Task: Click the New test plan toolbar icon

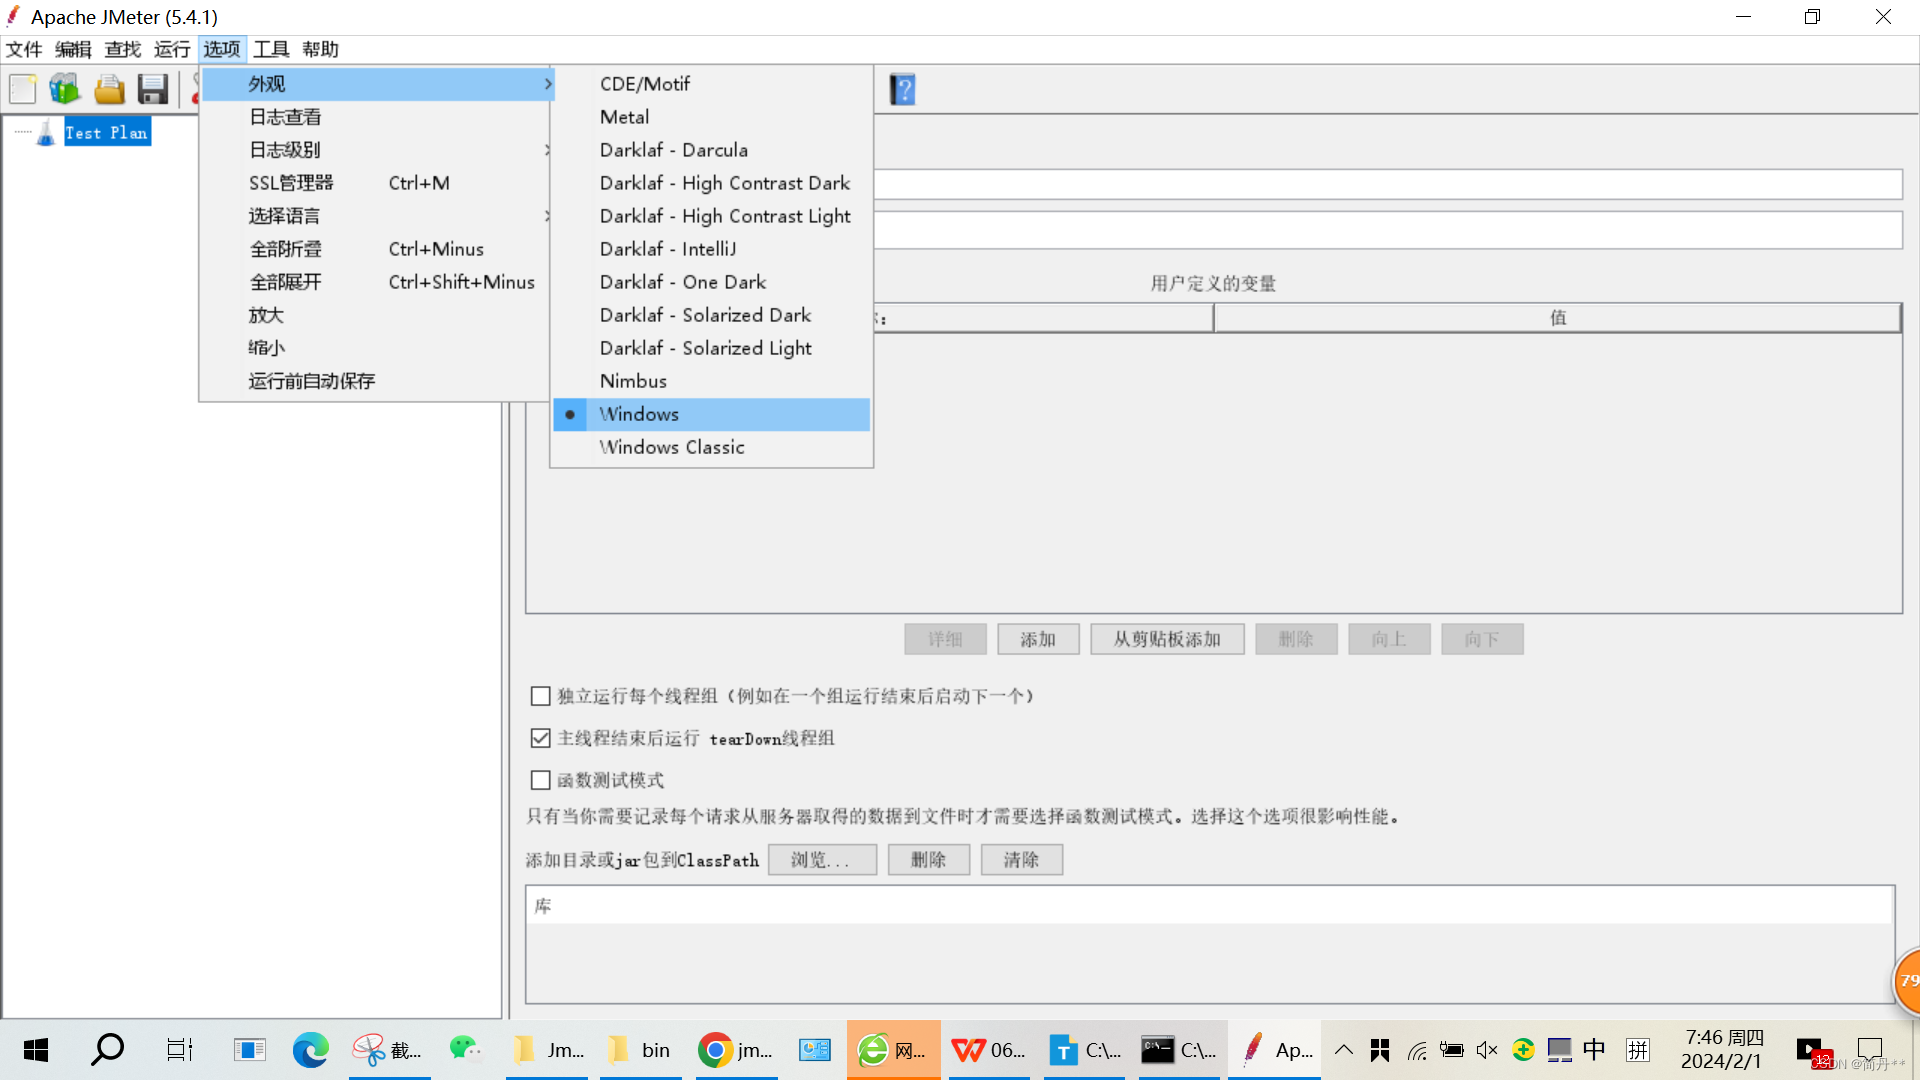Action: [x=22, y=89]
